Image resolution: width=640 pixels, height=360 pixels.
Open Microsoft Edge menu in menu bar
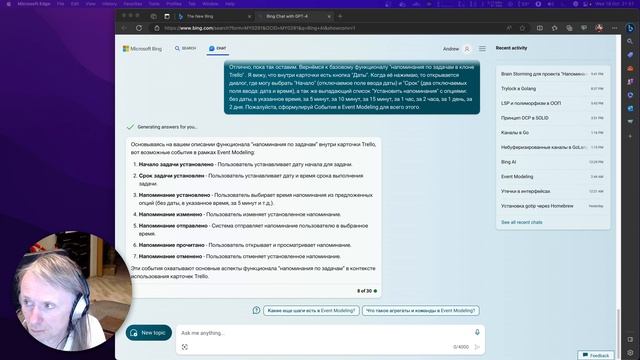click(x=34, y=4)
